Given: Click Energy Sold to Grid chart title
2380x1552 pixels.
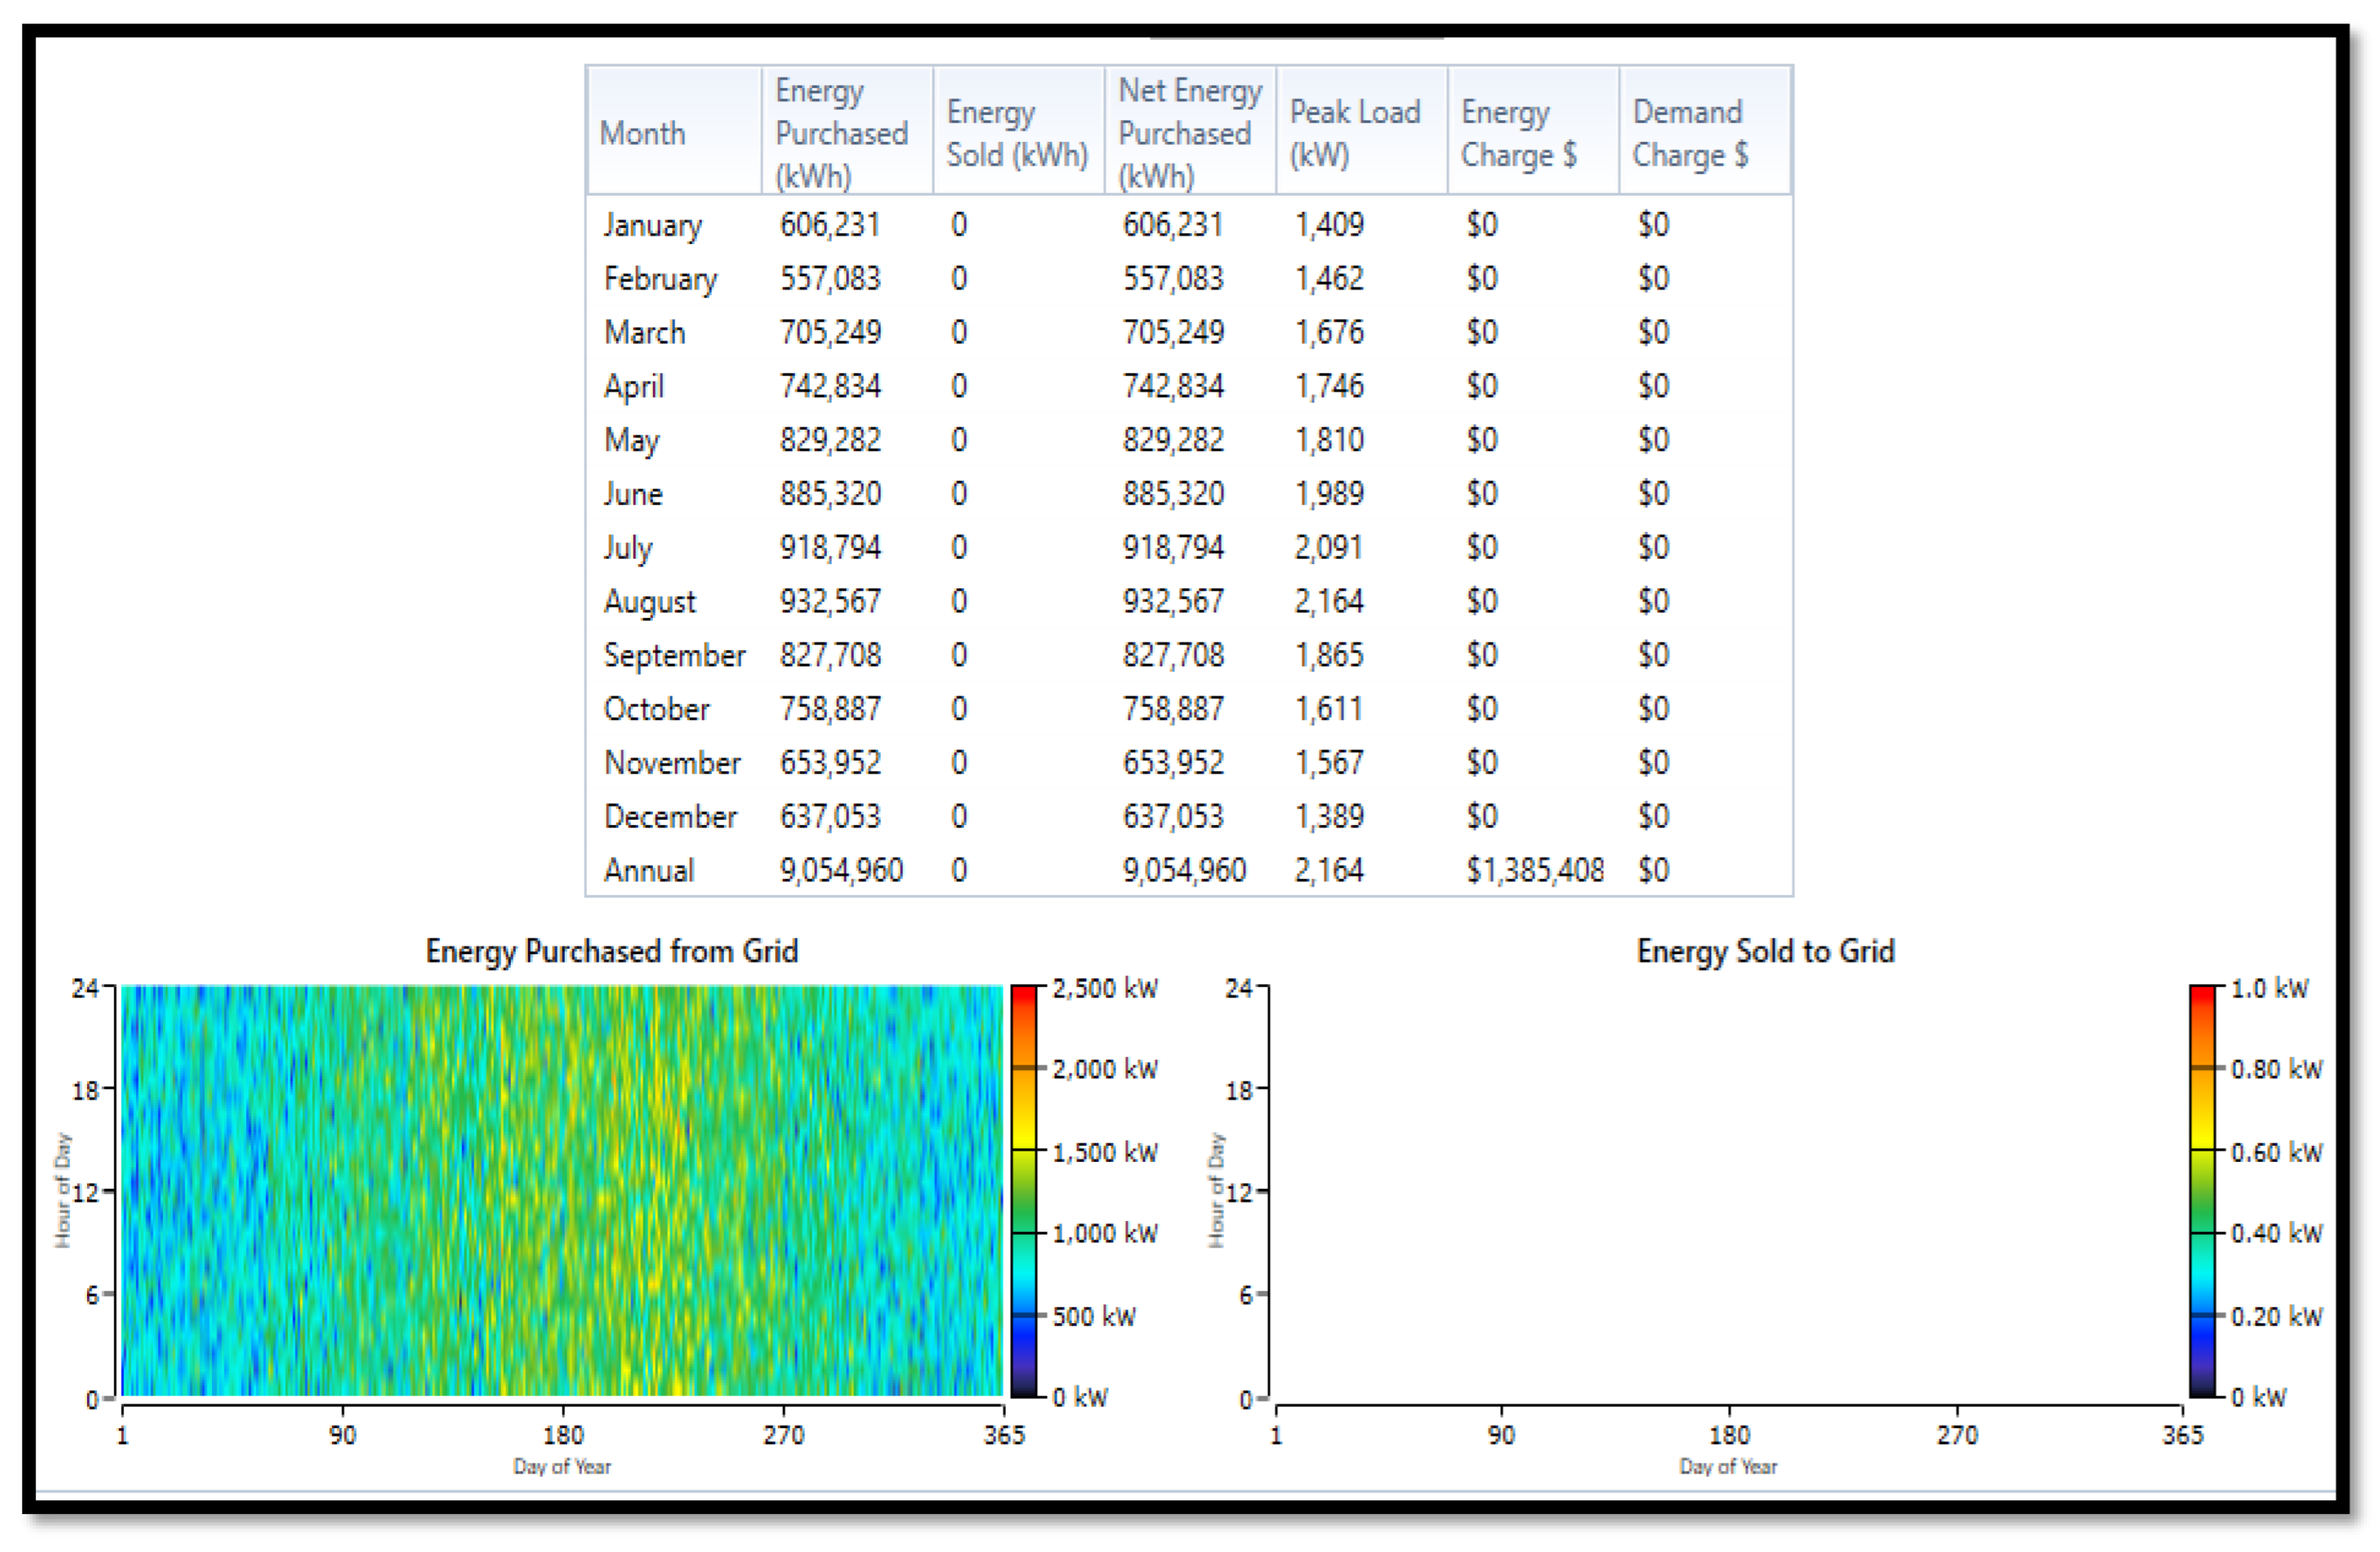Looking at the screenshot, I should (1765, 951).
